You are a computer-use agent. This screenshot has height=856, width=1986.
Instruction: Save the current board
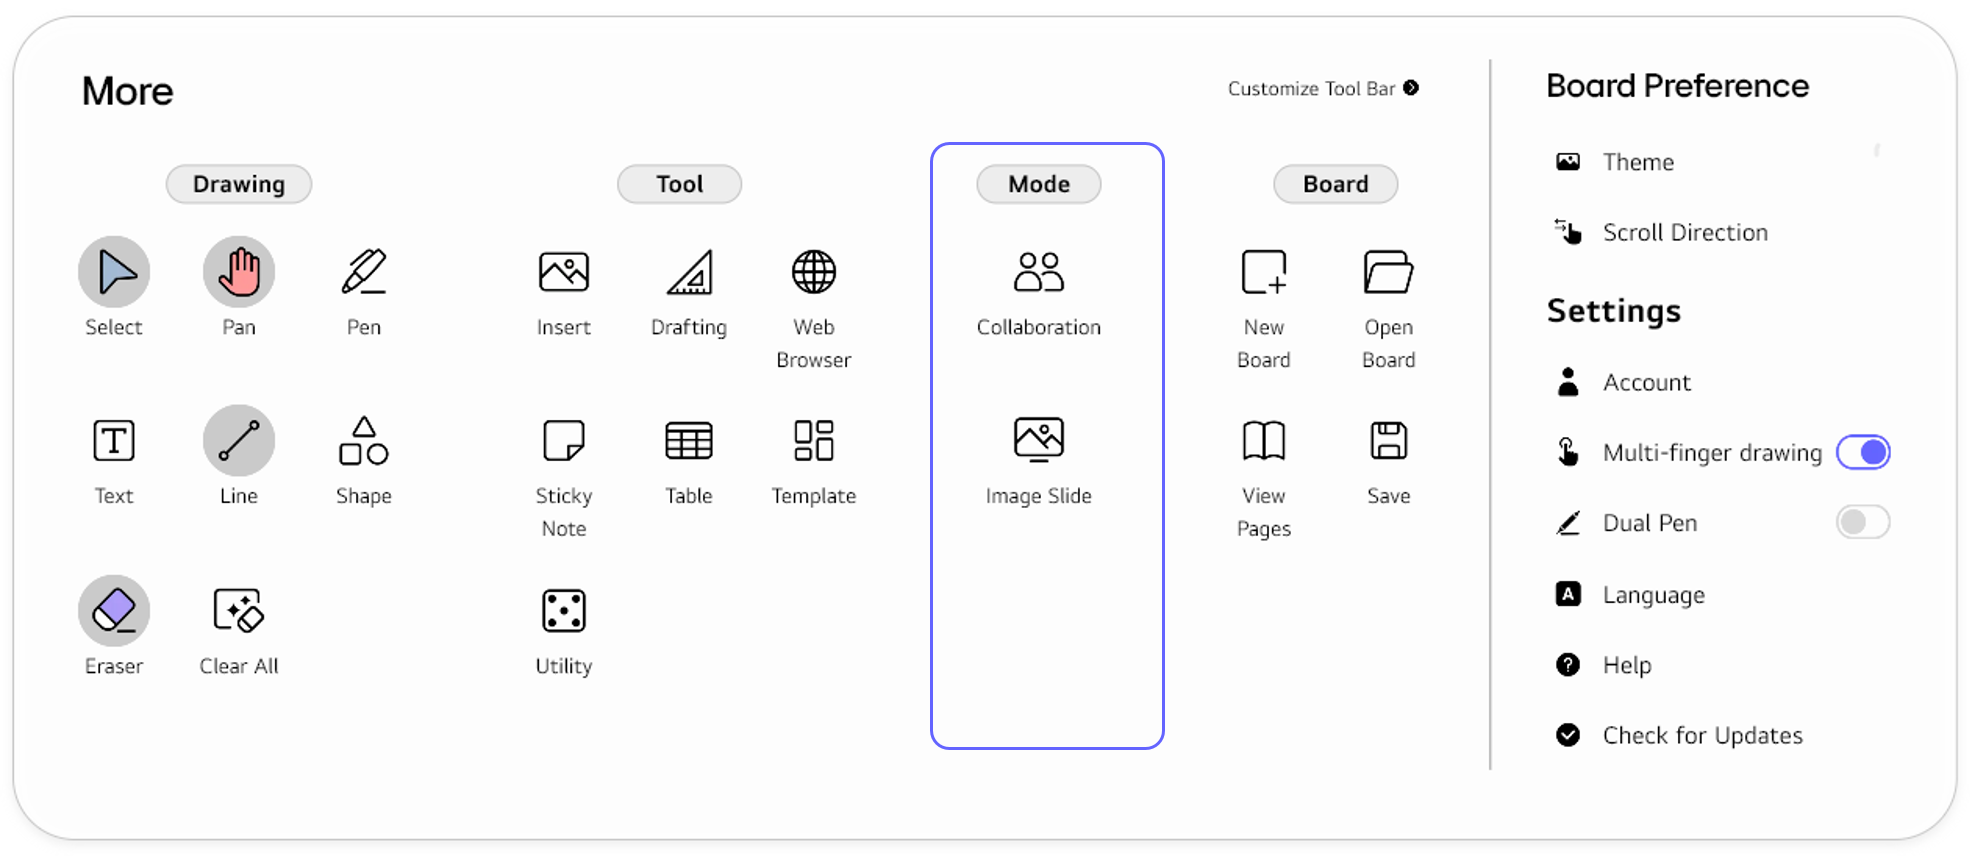pos(1389,441)
